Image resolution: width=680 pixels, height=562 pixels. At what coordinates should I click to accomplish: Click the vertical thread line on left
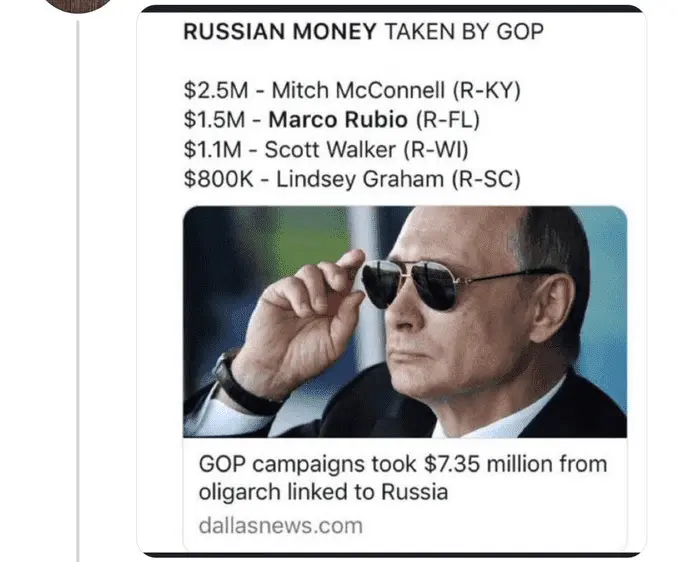pyautogui.click(x=78, y=300)
